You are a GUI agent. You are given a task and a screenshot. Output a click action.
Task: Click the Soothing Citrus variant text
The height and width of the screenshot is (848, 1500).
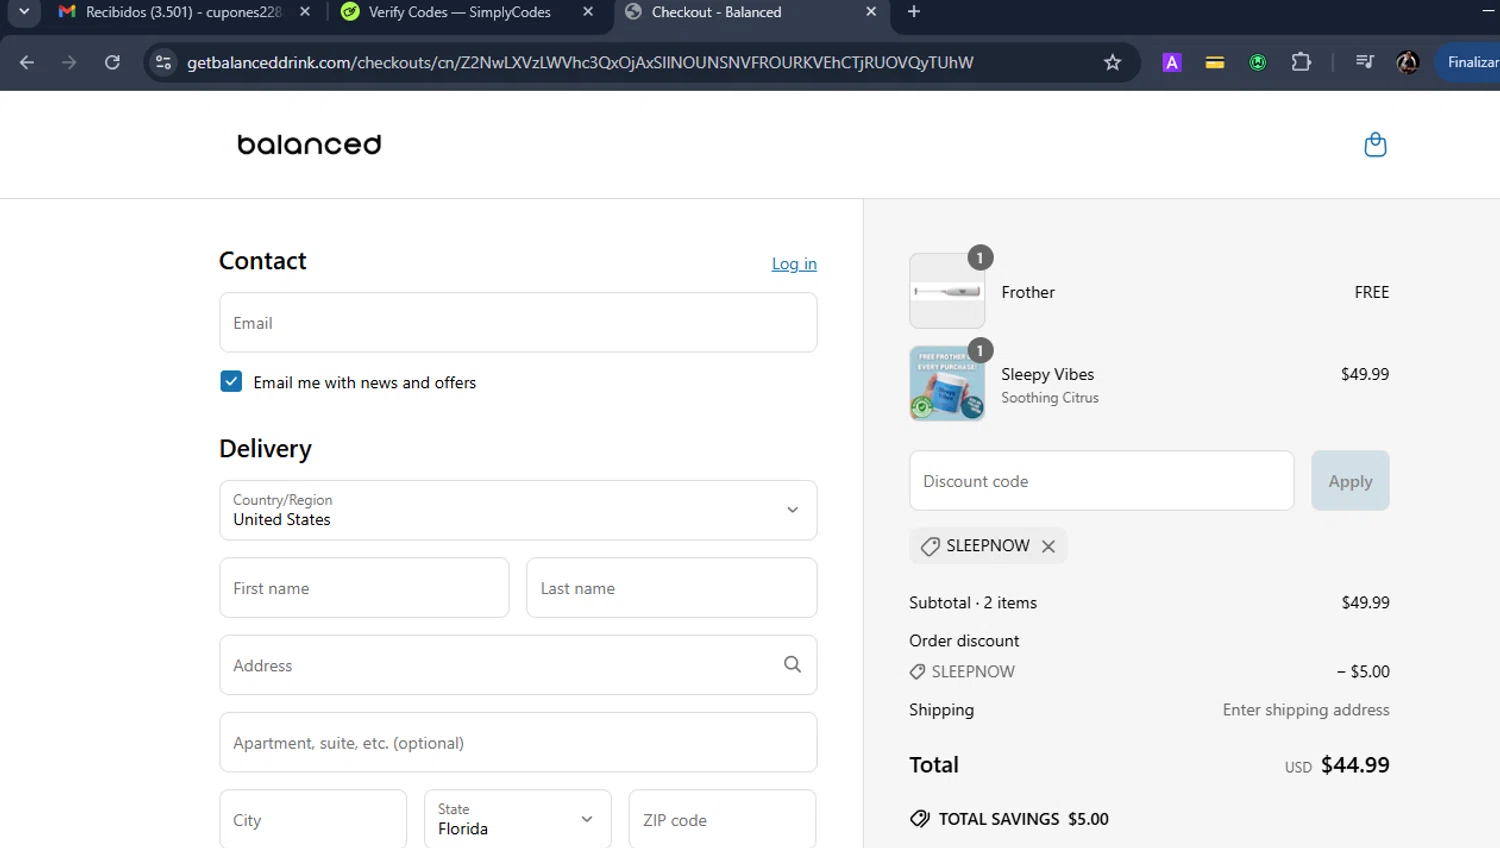1049,398
